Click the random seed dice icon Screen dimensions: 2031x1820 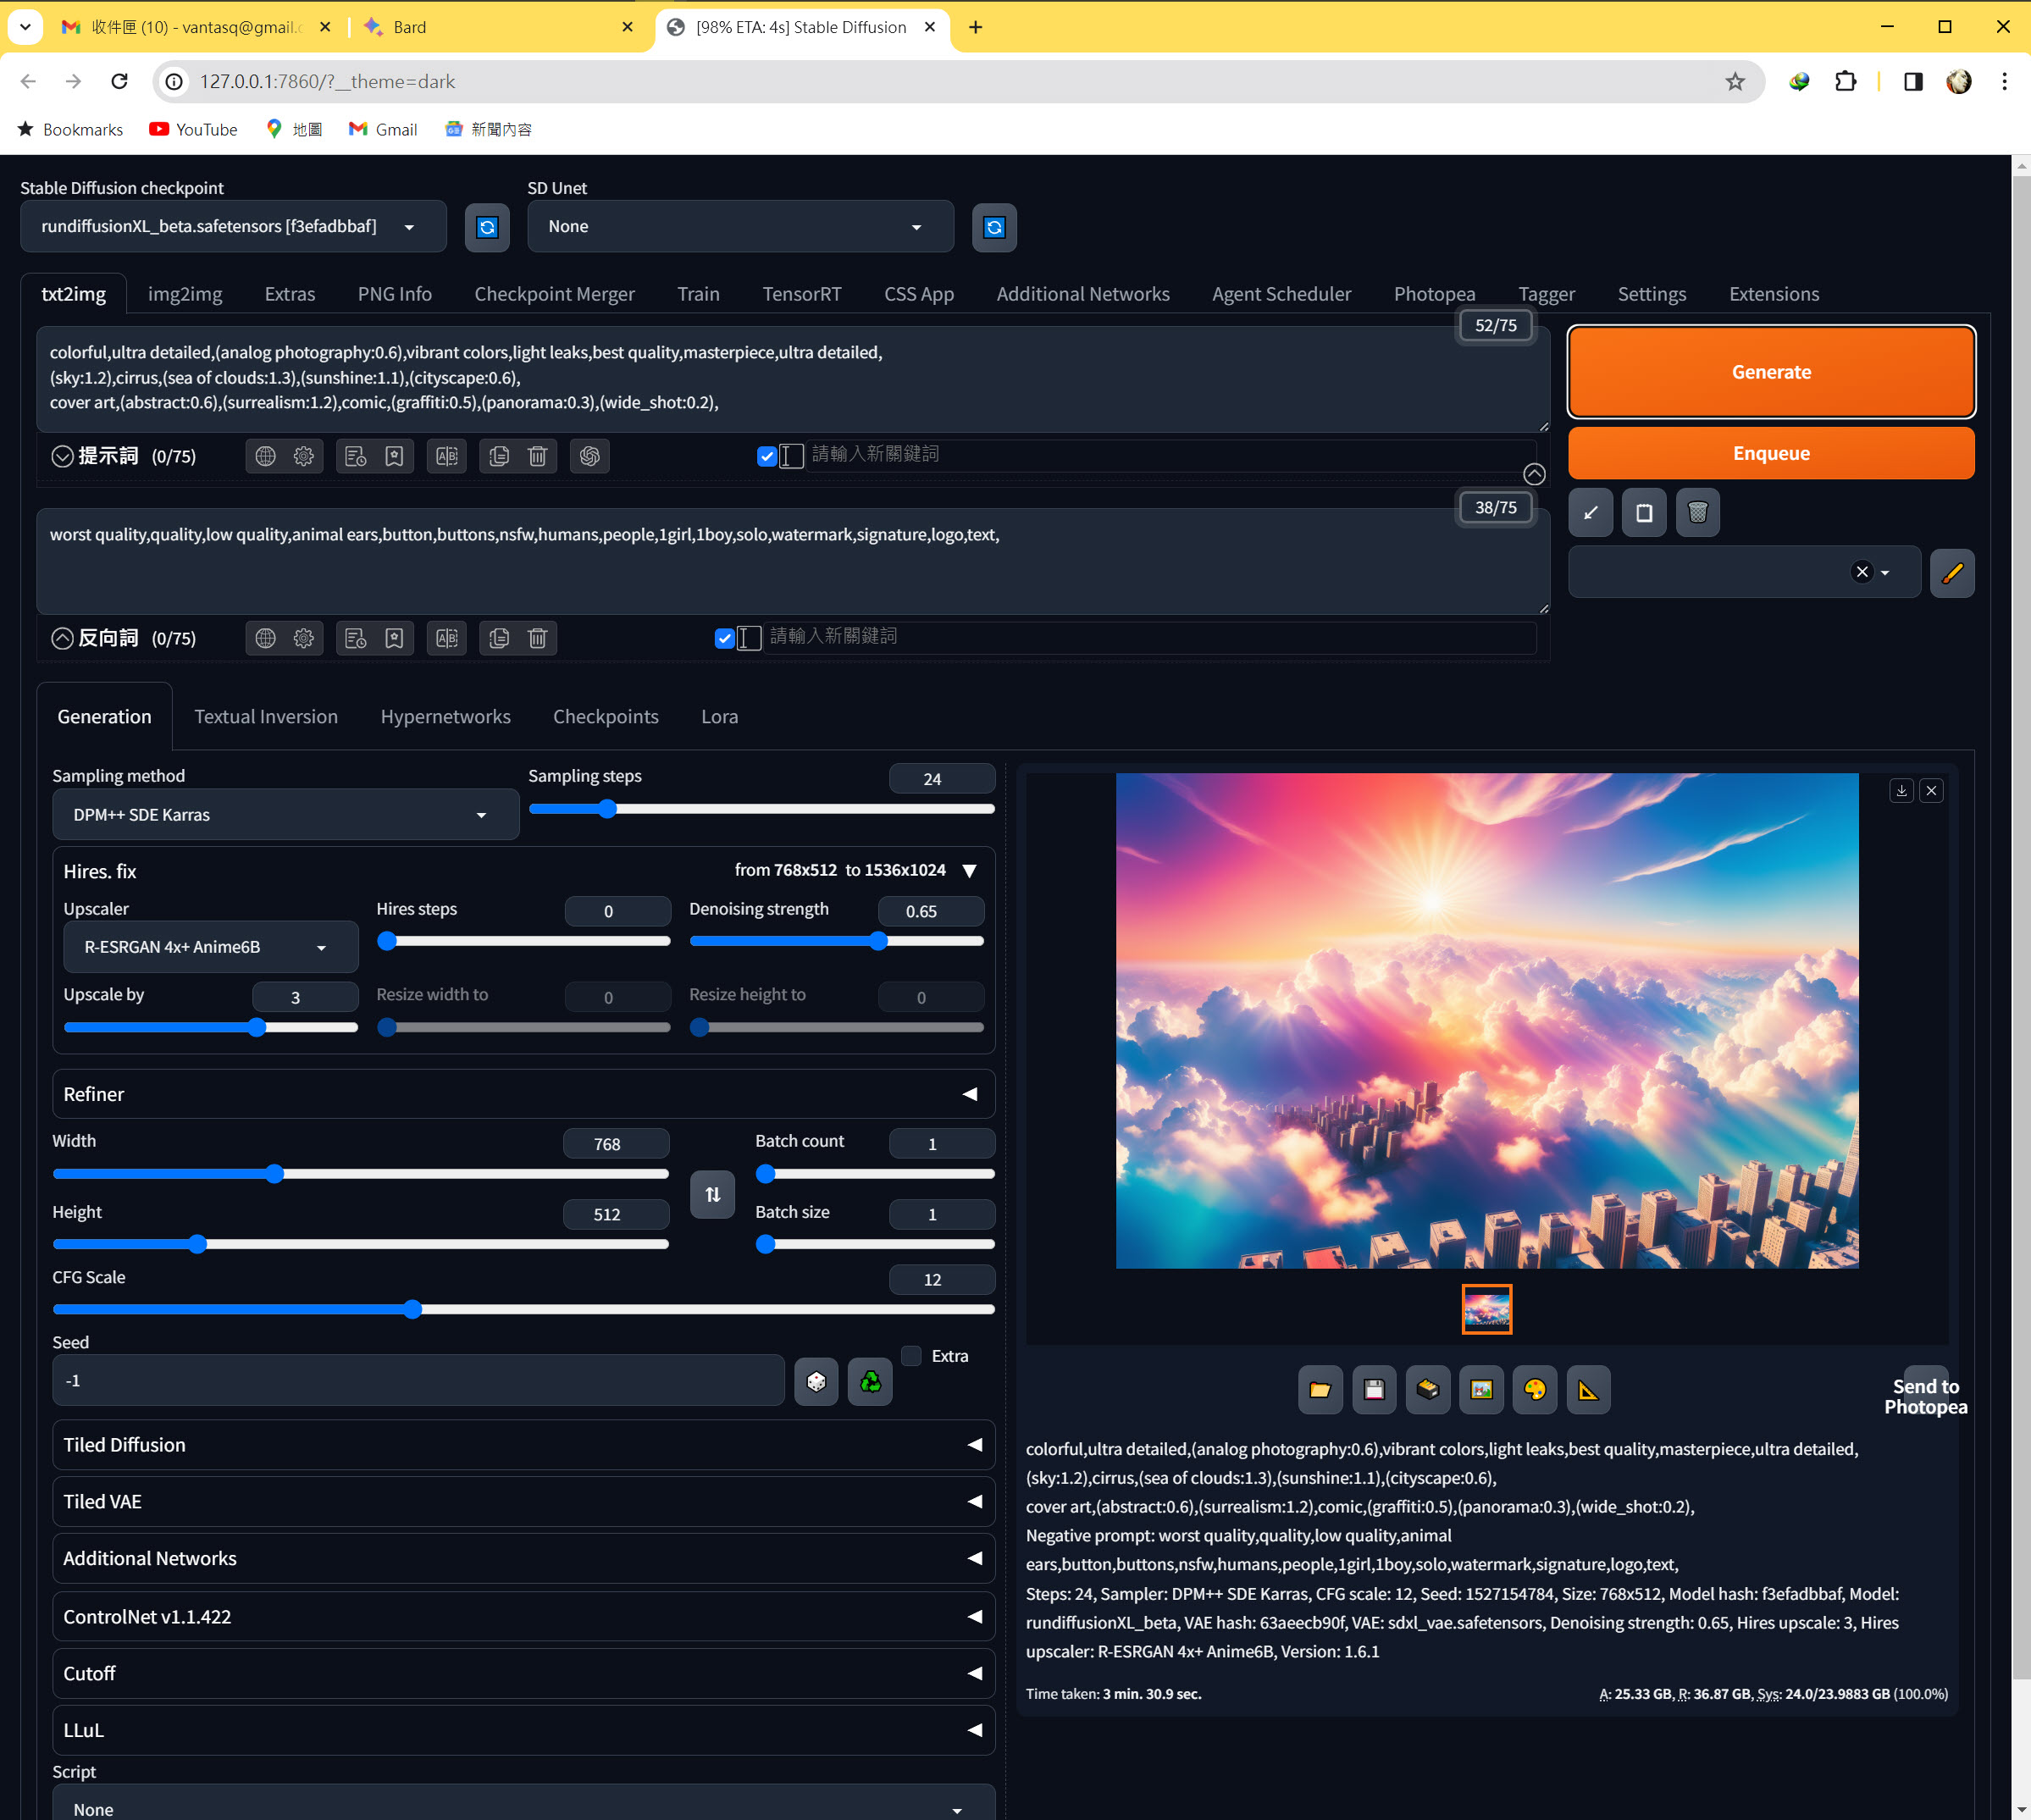click(816, 1381)
